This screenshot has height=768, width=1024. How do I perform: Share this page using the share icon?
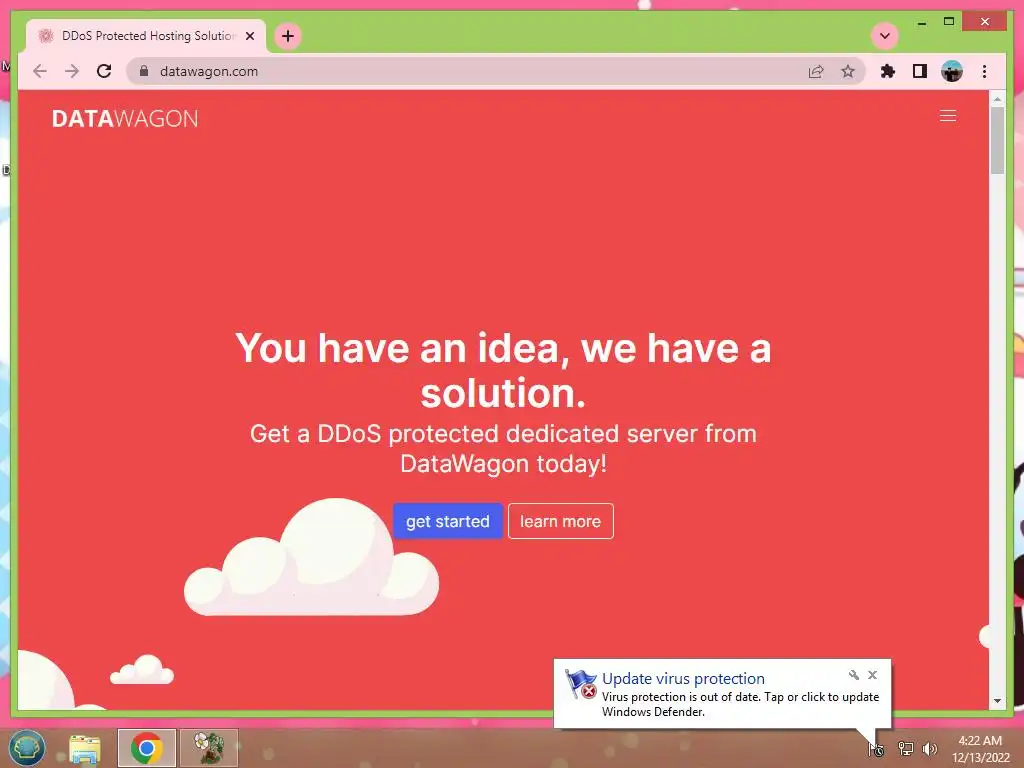point(816,71)
